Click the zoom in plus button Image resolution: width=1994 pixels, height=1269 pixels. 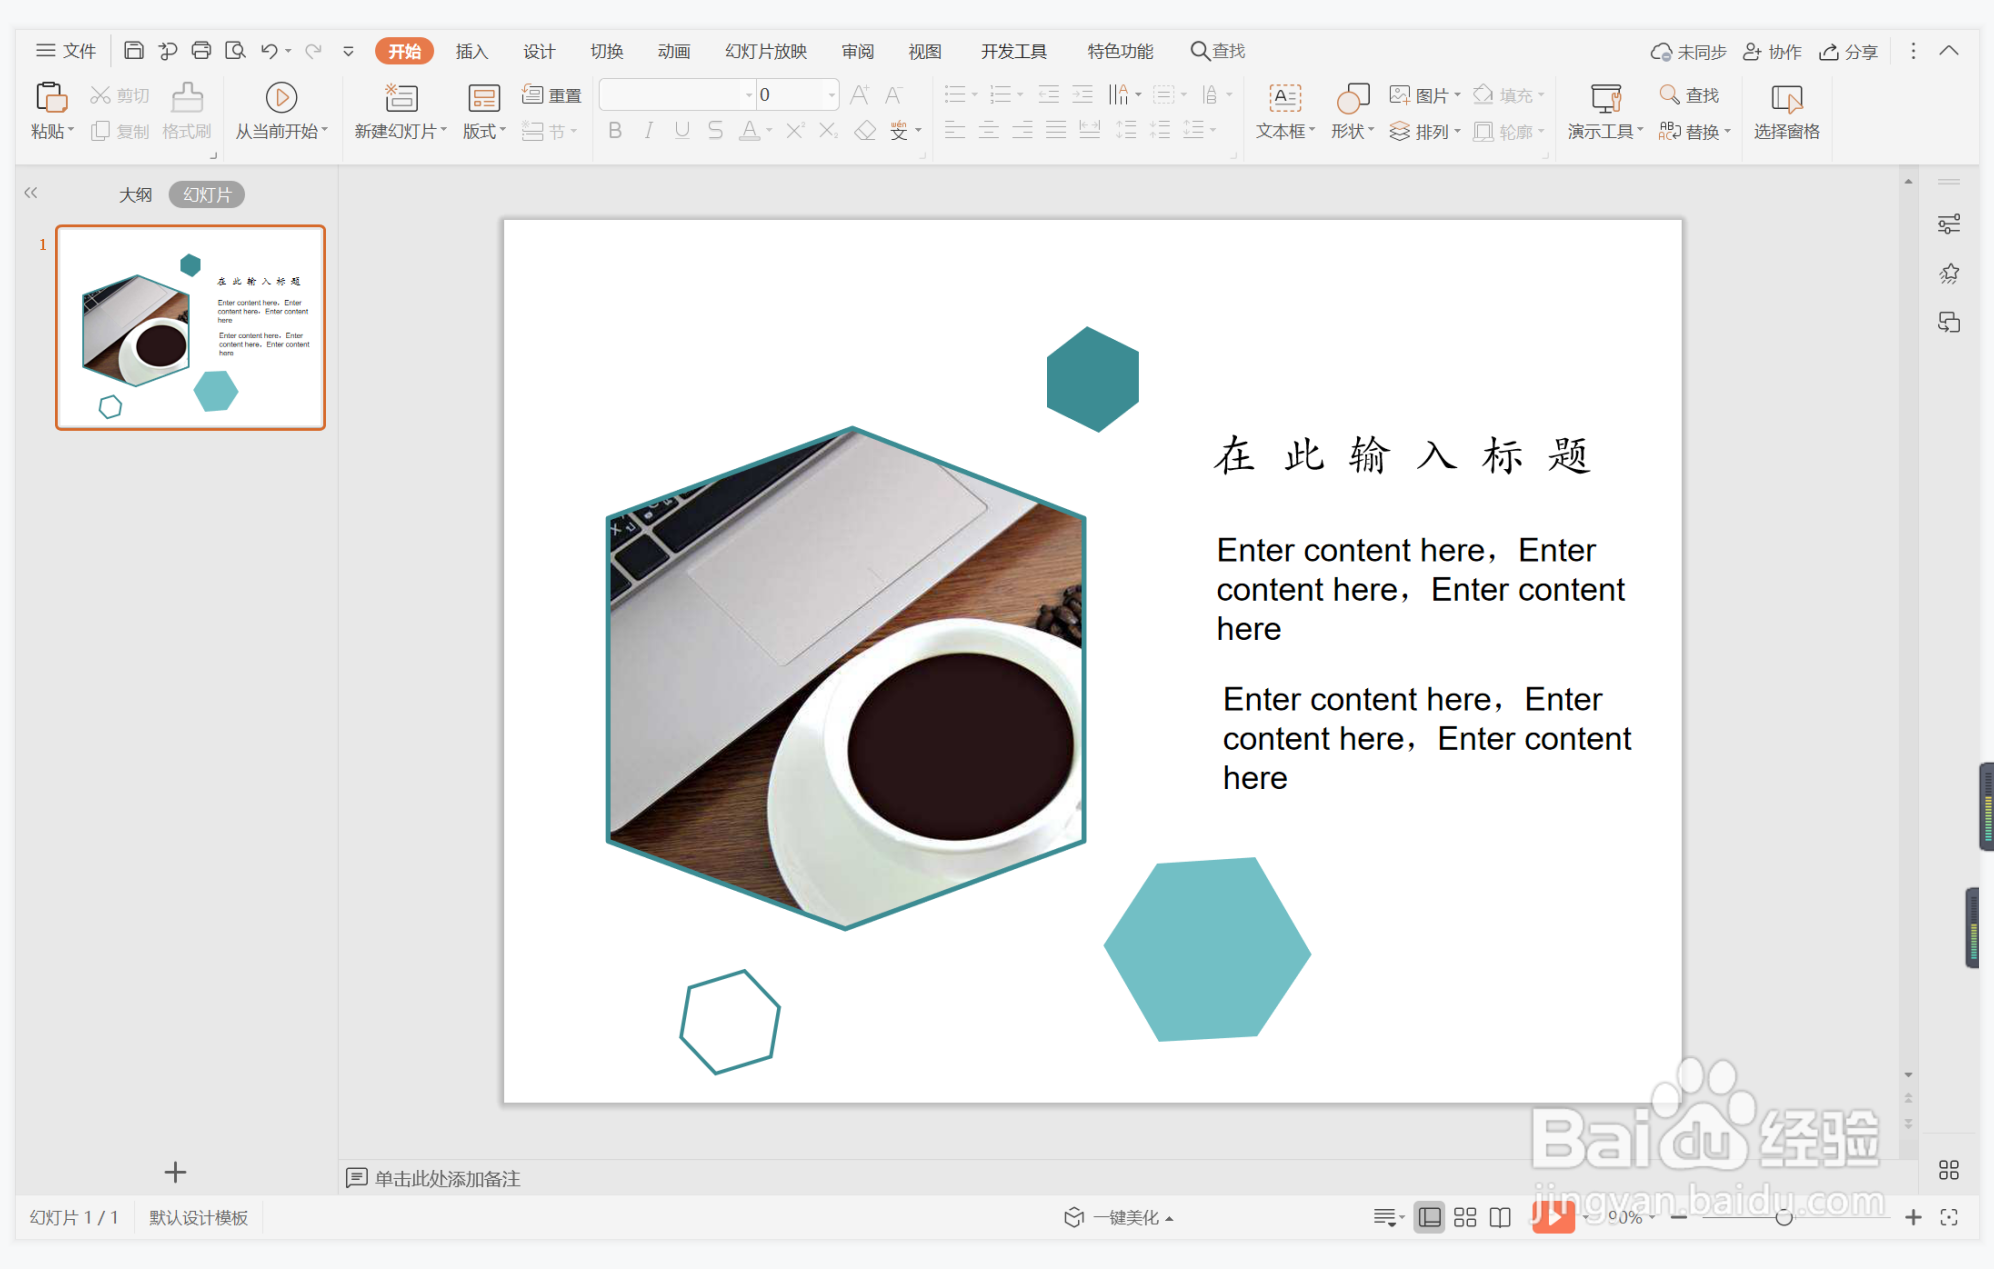[x=1913, y=1217]
